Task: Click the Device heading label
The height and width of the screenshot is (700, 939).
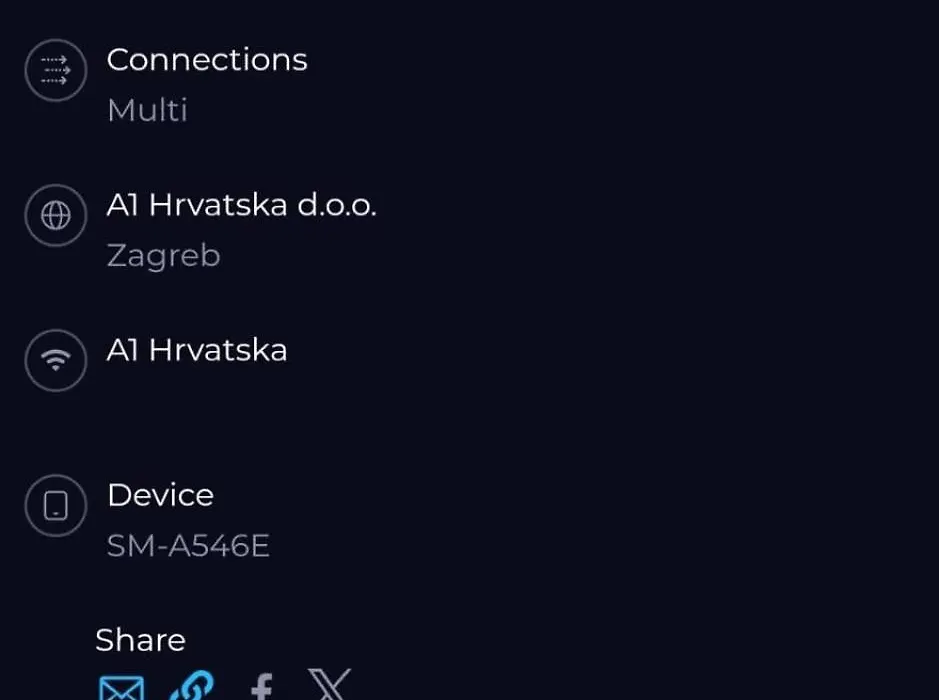Action: click(160, 495)
